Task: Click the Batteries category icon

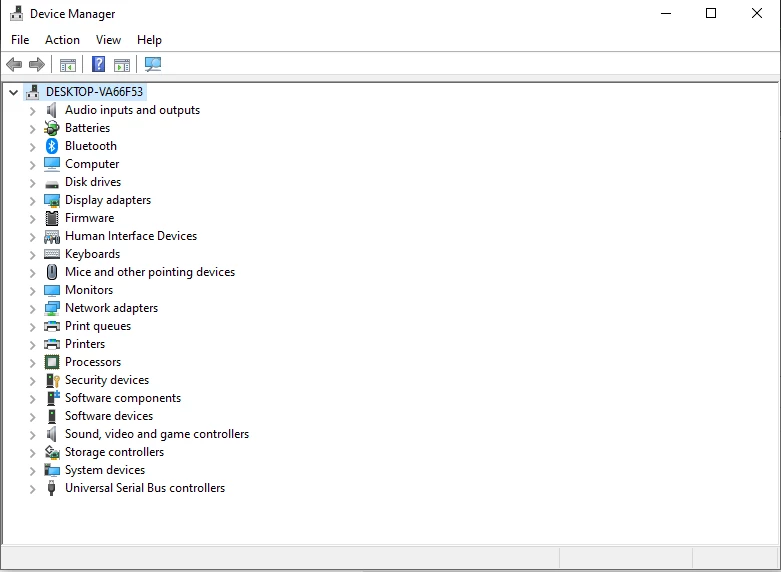Action: 52,128
